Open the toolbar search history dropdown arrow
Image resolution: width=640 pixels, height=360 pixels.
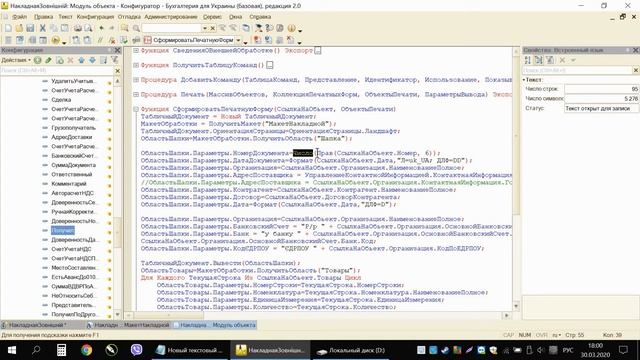pos(204,28)
